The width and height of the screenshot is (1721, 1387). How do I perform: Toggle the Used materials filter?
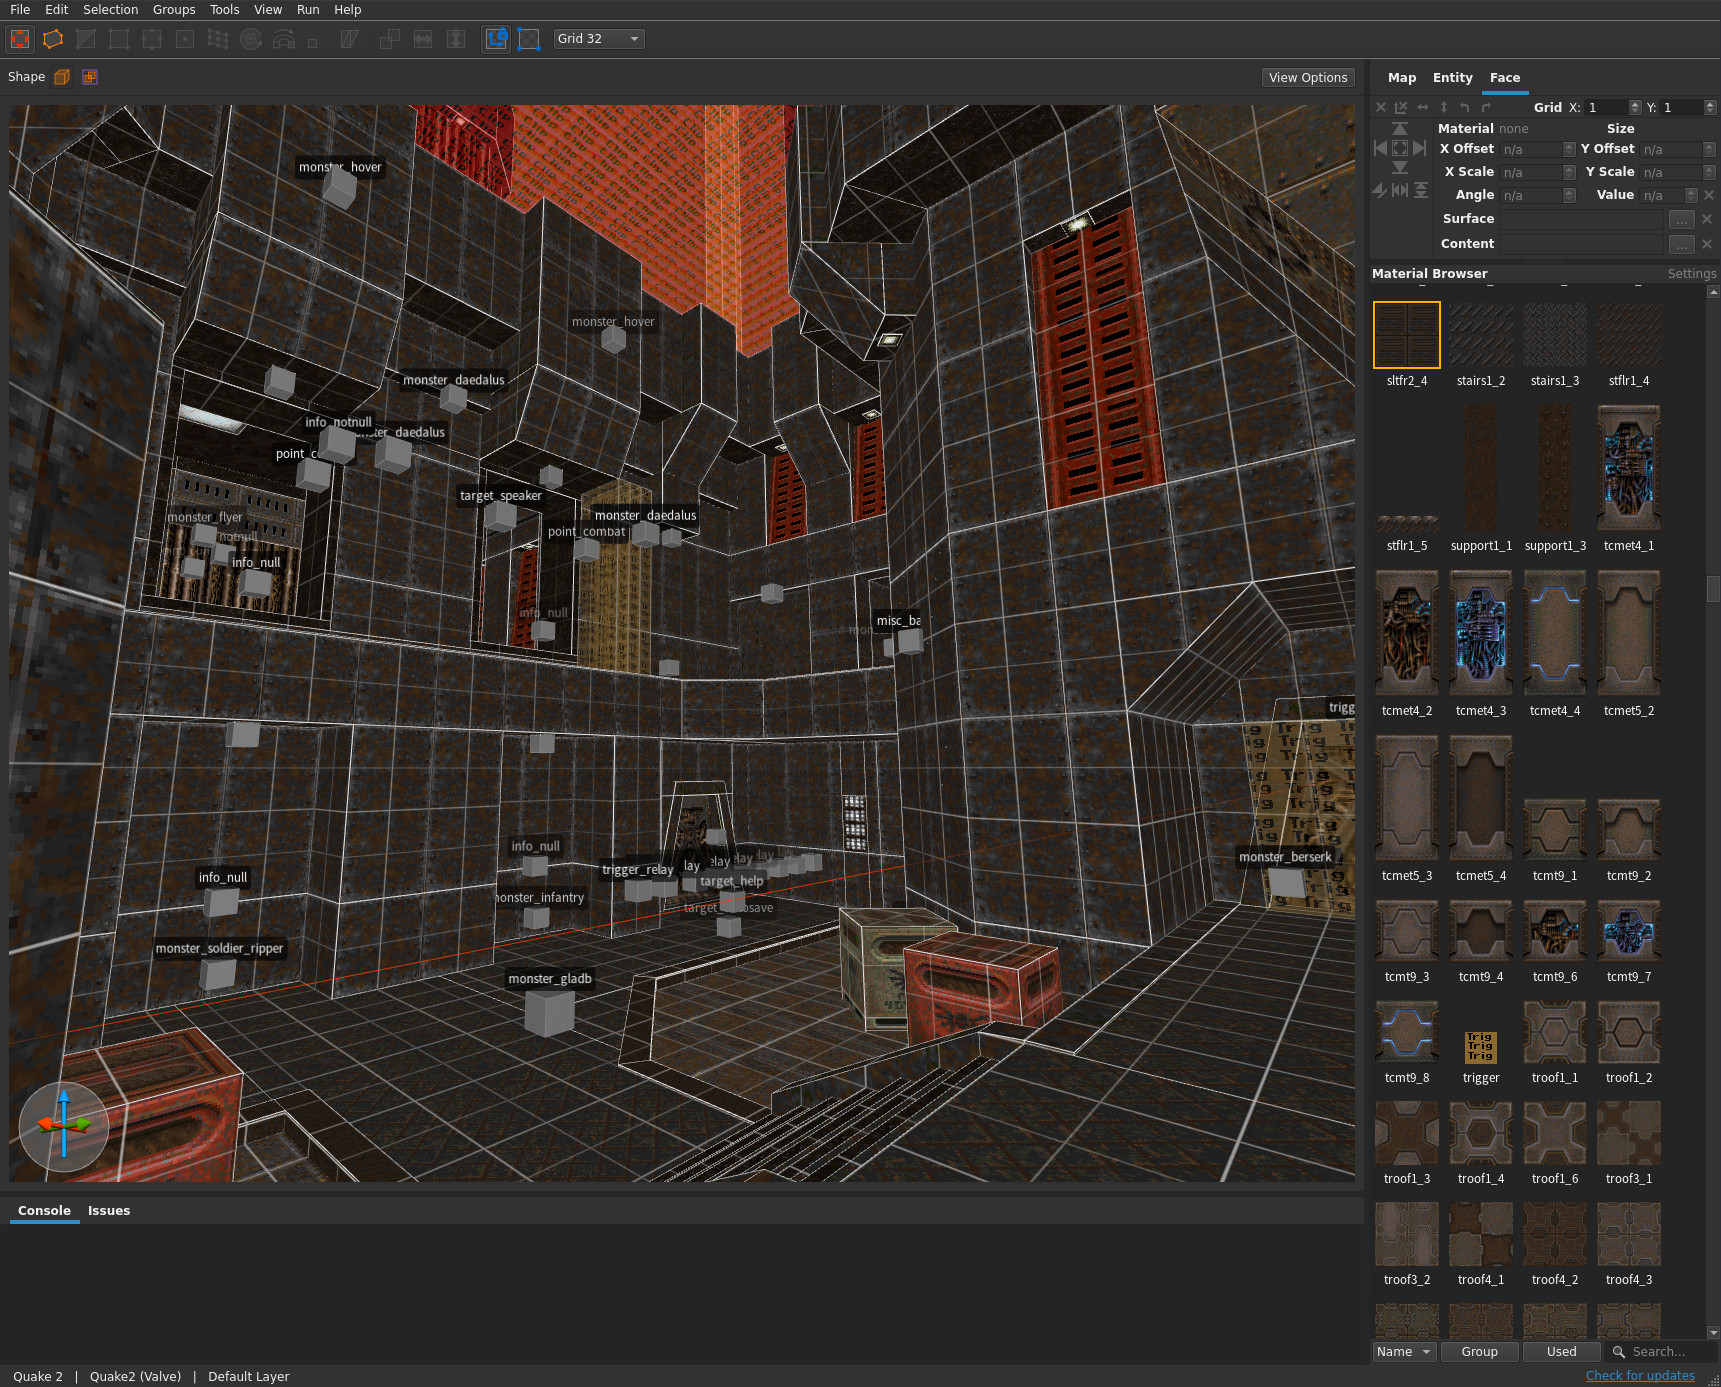pyautogui.click(x=1561, y=1352)
